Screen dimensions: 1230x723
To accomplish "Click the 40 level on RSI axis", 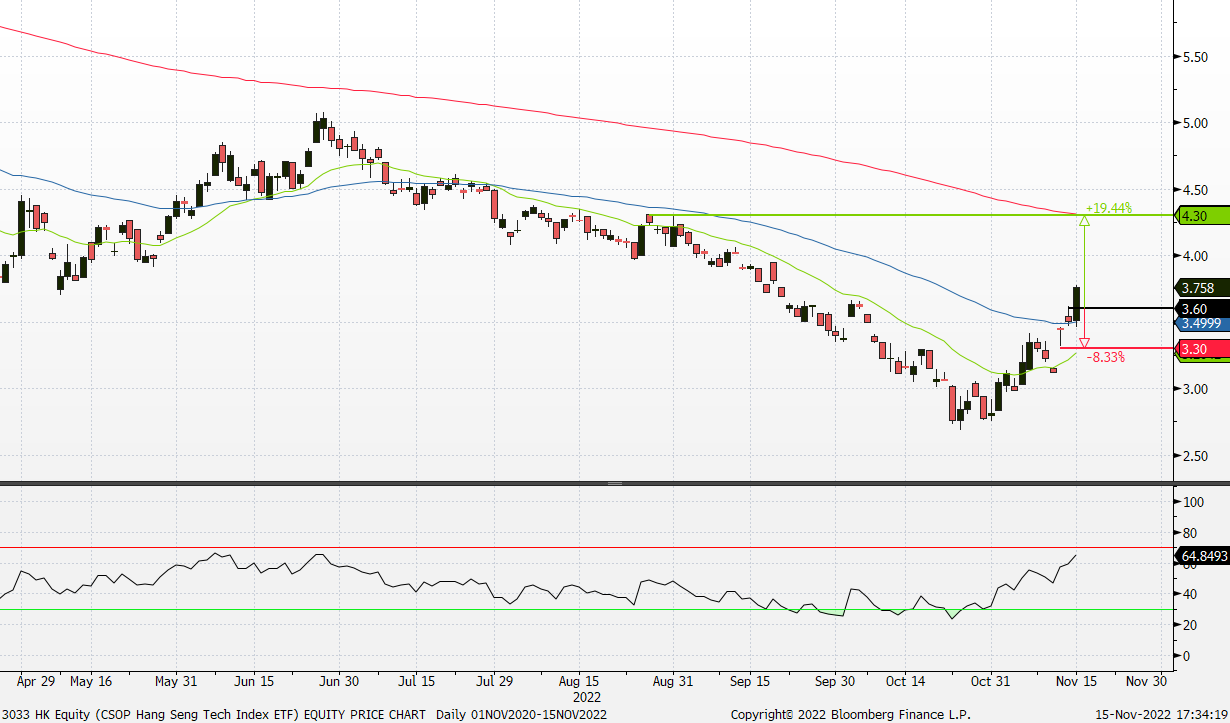I will tap(1189, 595).
